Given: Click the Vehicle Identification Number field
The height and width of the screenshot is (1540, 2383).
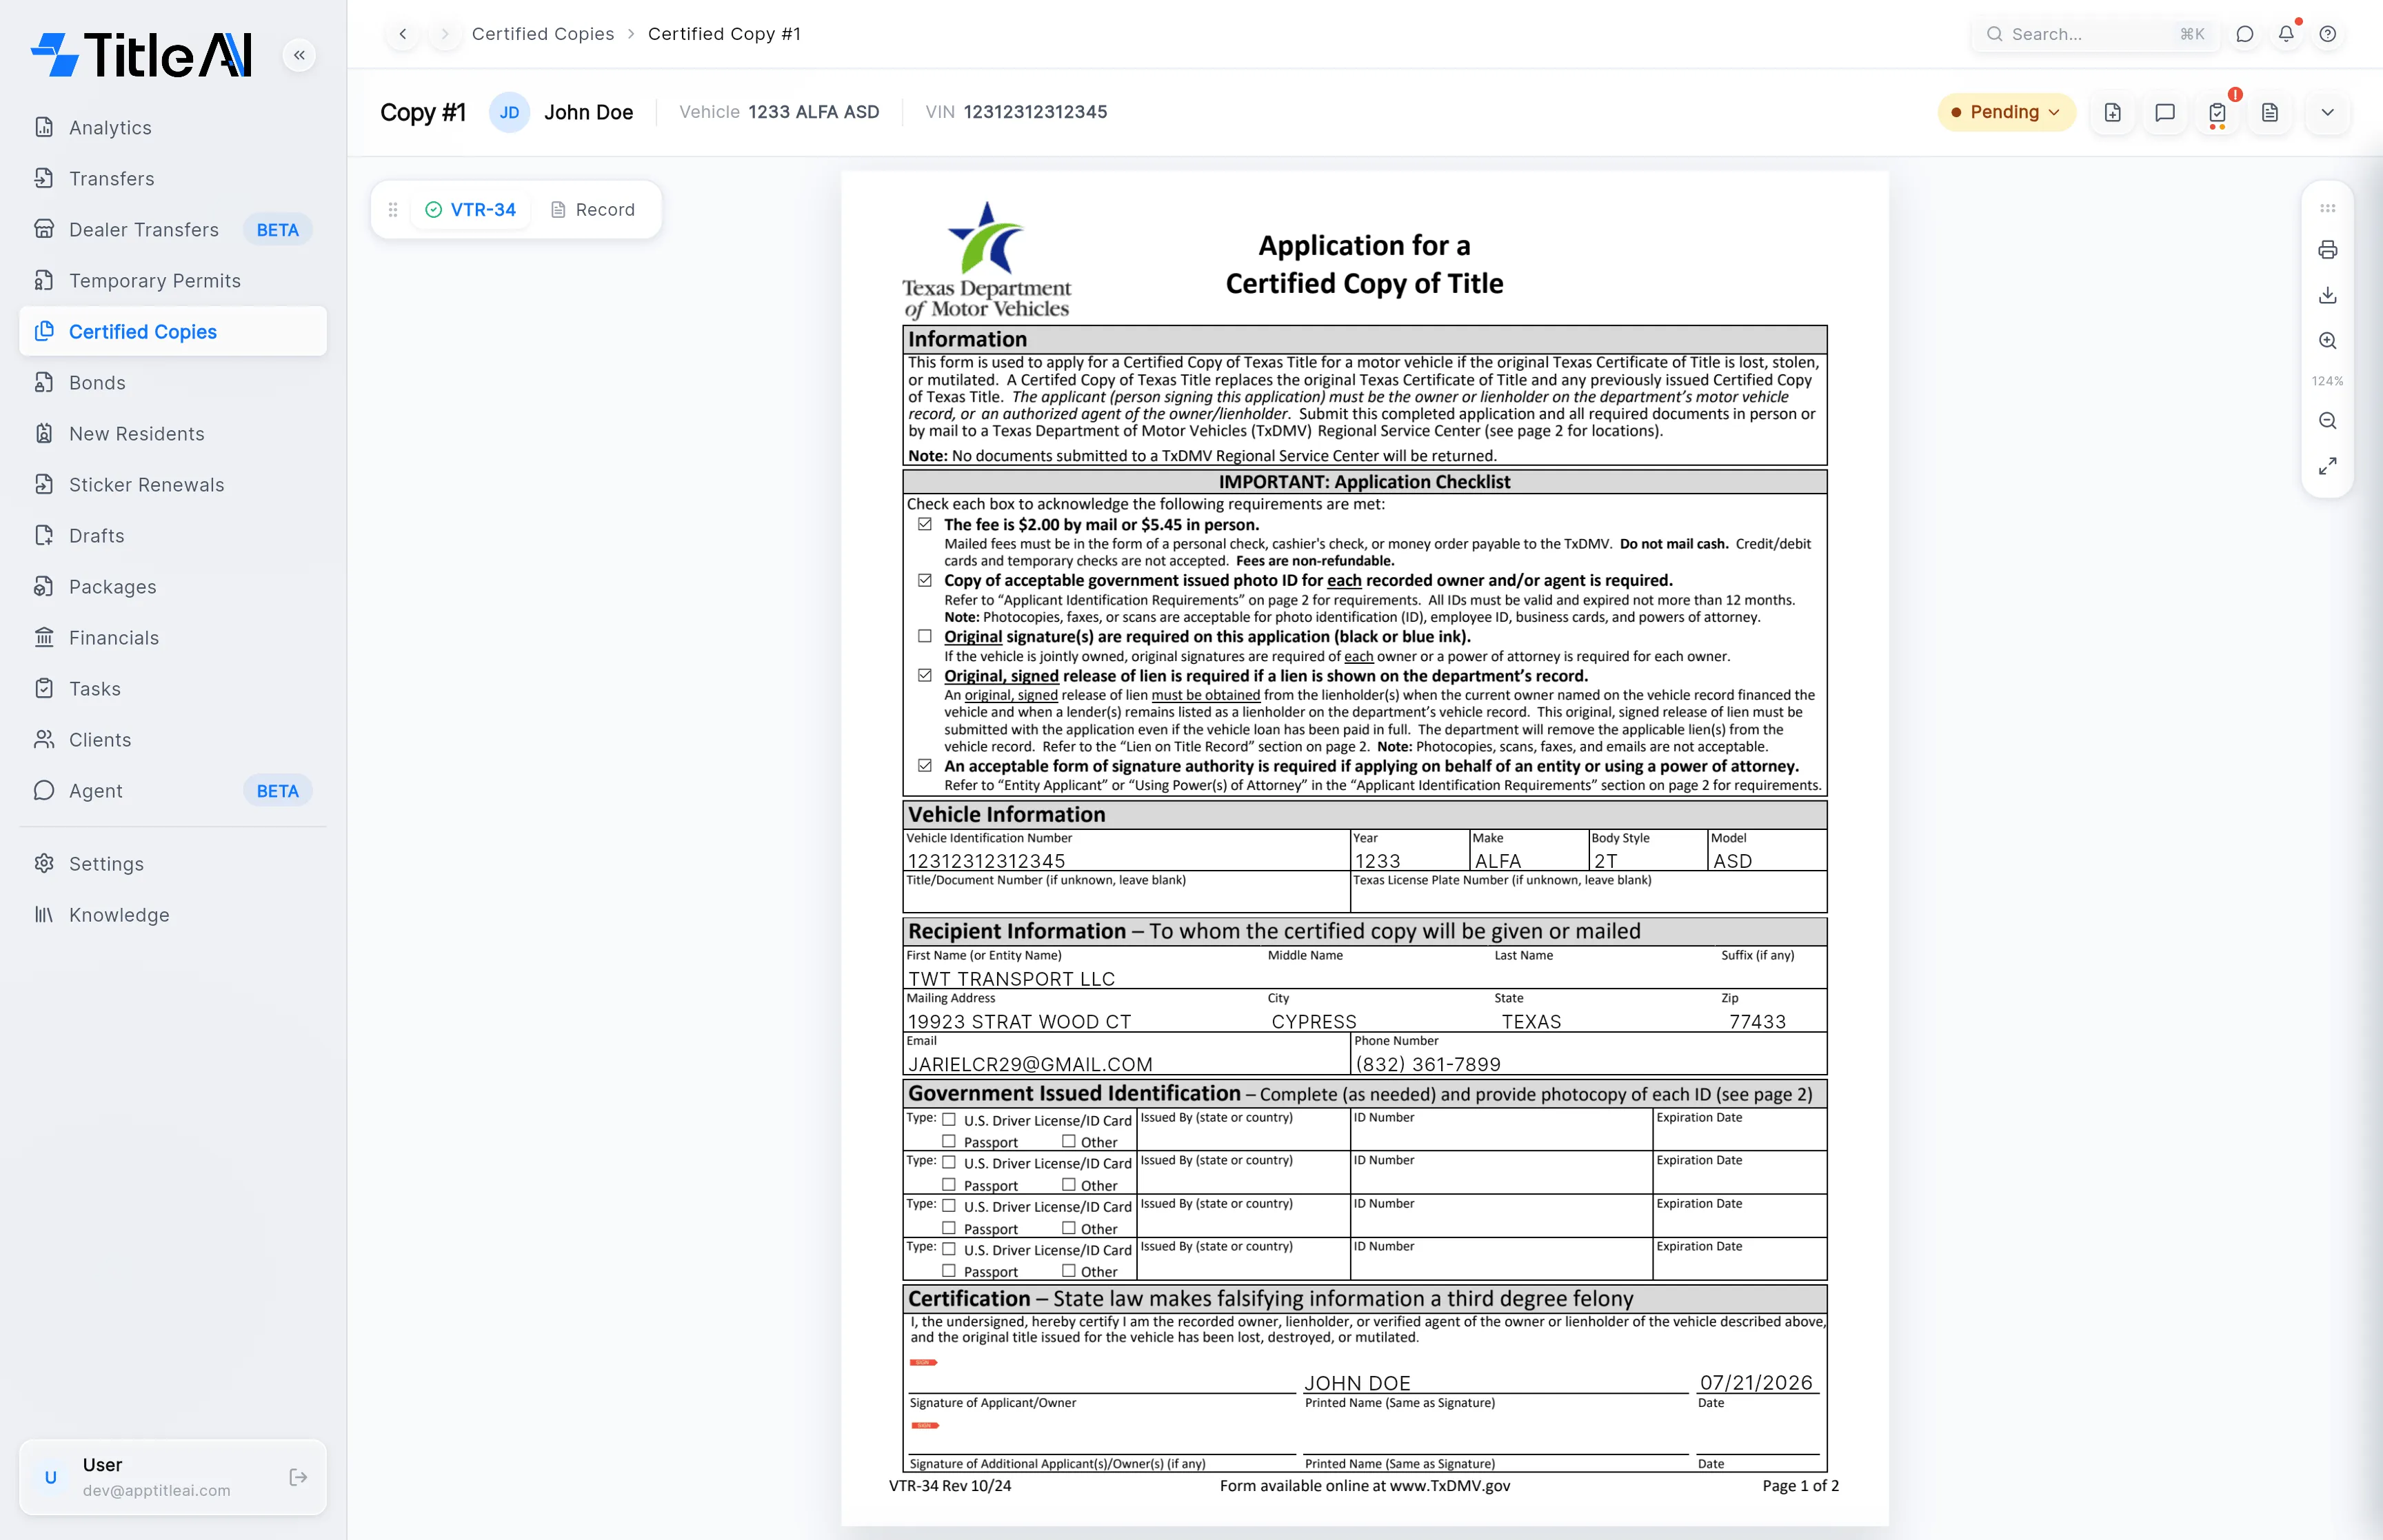Looking at the screenshot, I should pos(1126,860).
